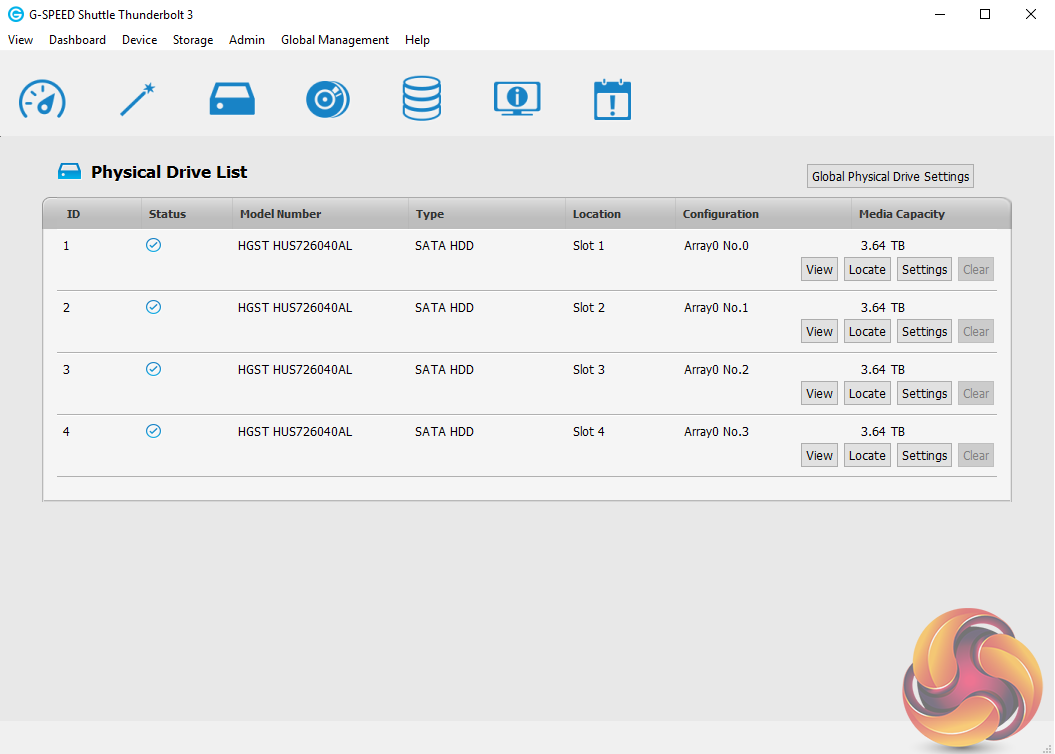Launch the Wizard magic wand icon
The height and width of the screenshot is (754, 1055).
pyautogui.click(x=137, y=100)
